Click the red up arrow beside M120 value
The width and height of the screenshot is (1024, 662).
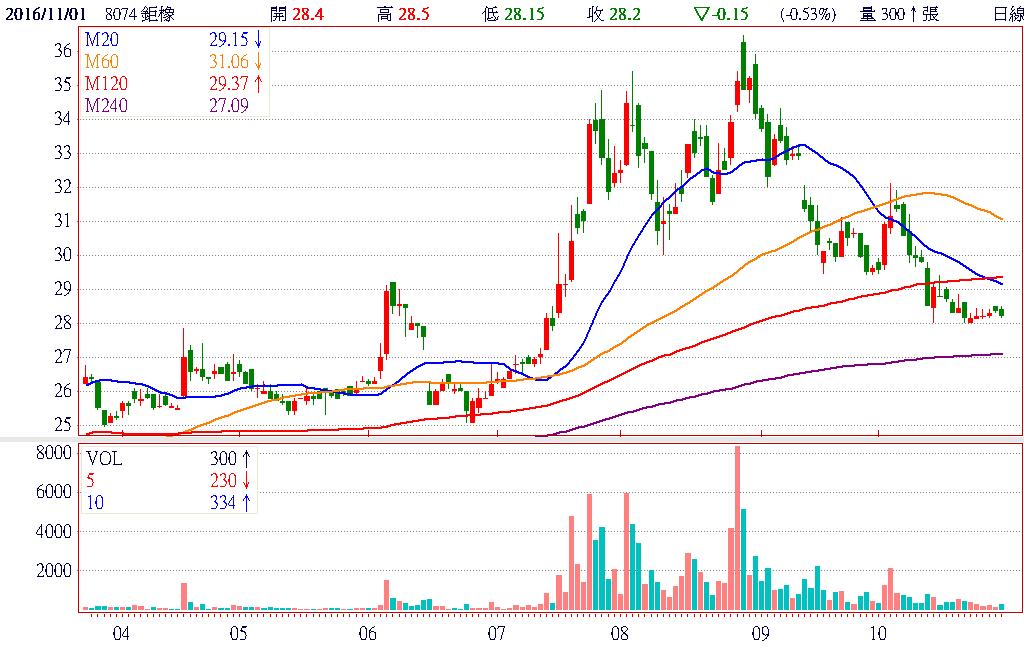coord(257,84)
